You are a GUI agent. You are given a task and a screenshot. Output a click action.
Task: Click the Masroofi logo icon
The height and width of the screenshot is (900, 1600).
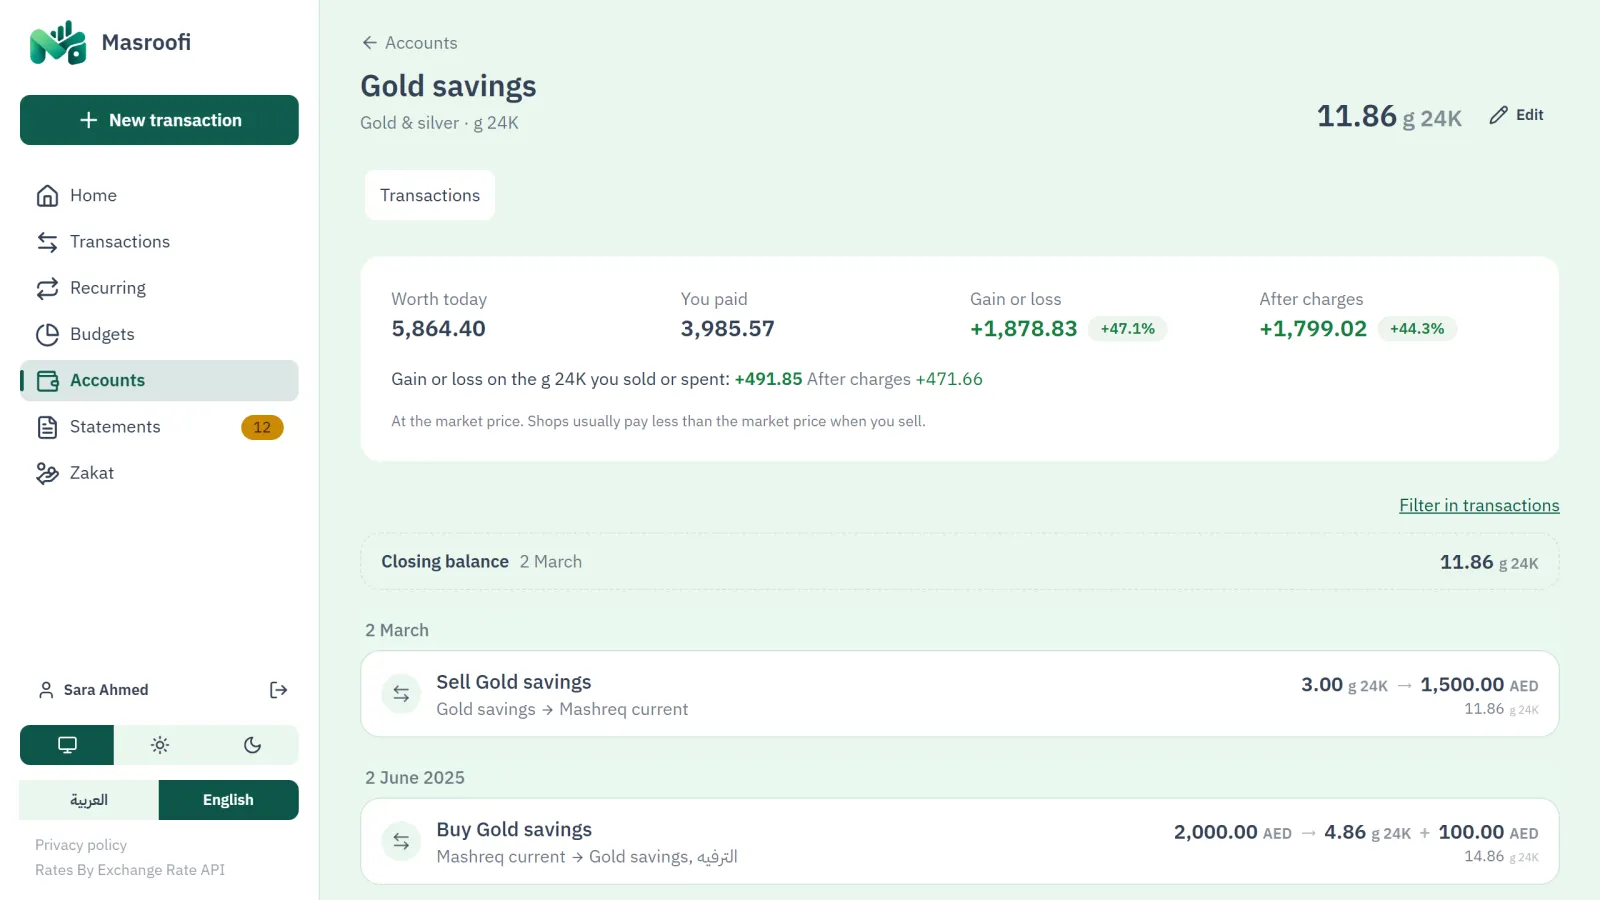[58, 42]
